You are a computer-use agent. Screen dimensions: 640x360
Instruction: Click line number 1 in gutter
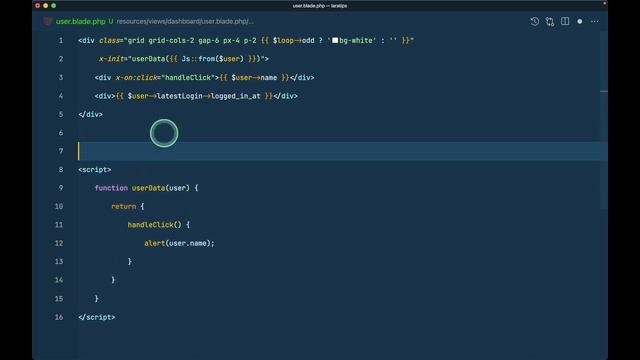[61, 40]
